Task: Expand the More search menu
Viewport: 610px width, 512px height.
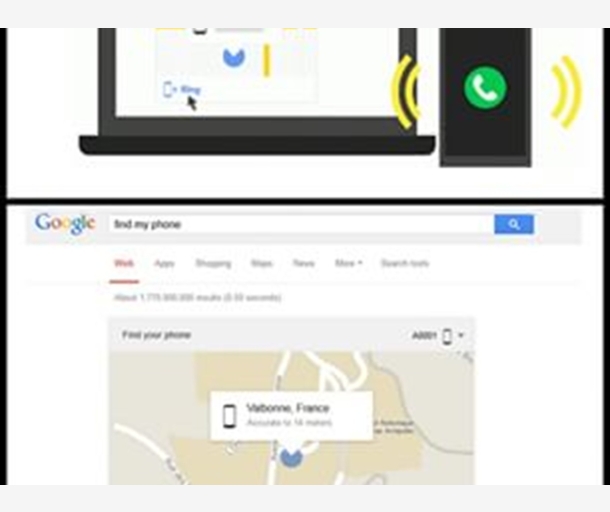Action: coord(349,263)
